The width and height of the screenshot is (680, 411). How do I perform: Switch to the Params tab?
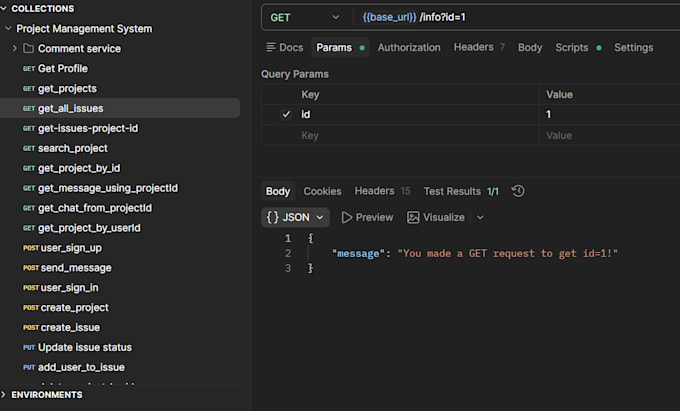coord(340,47)
